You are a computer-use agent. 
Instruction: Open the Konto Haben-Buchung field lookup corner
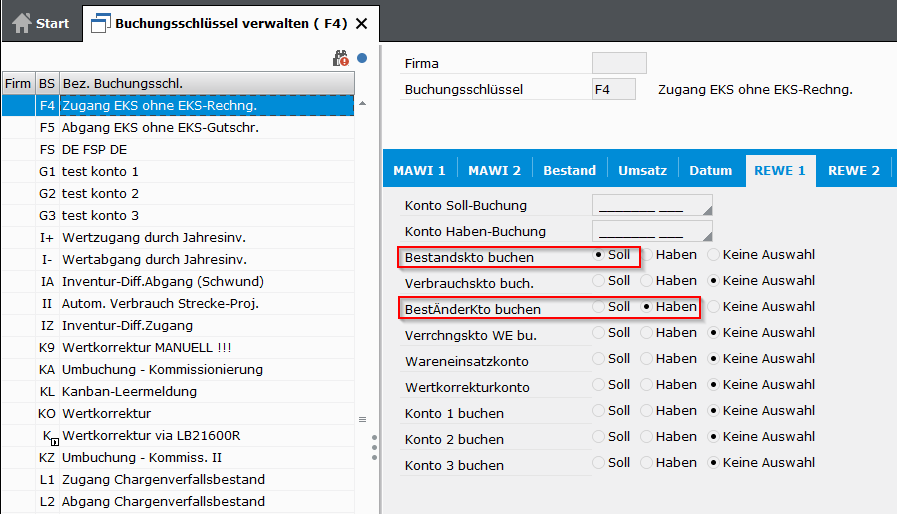(707, 236)
